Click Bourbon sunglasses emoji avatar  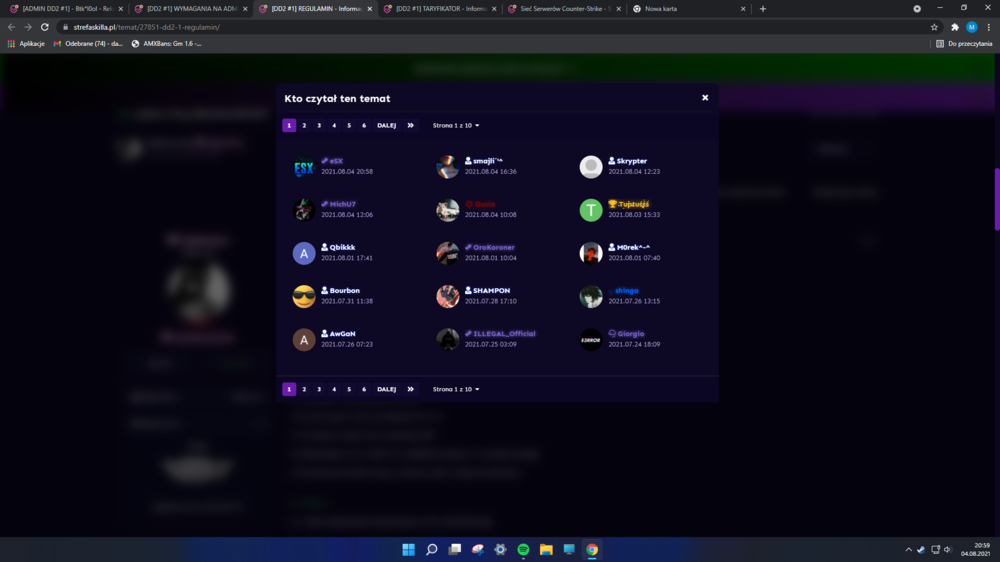304,297
